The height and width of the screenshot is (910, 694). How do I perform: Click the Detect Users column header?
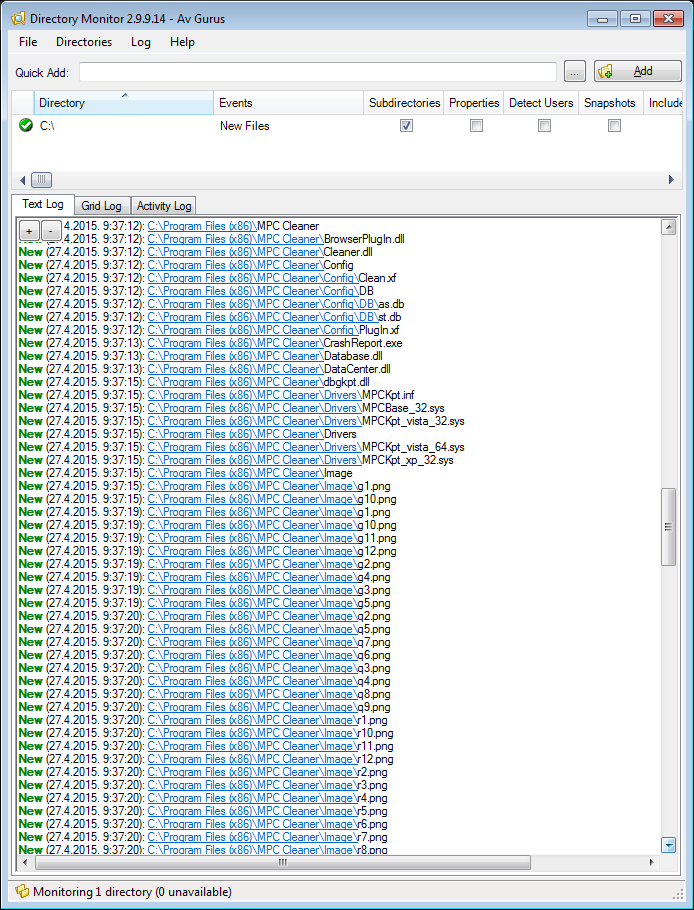point(541,103)
